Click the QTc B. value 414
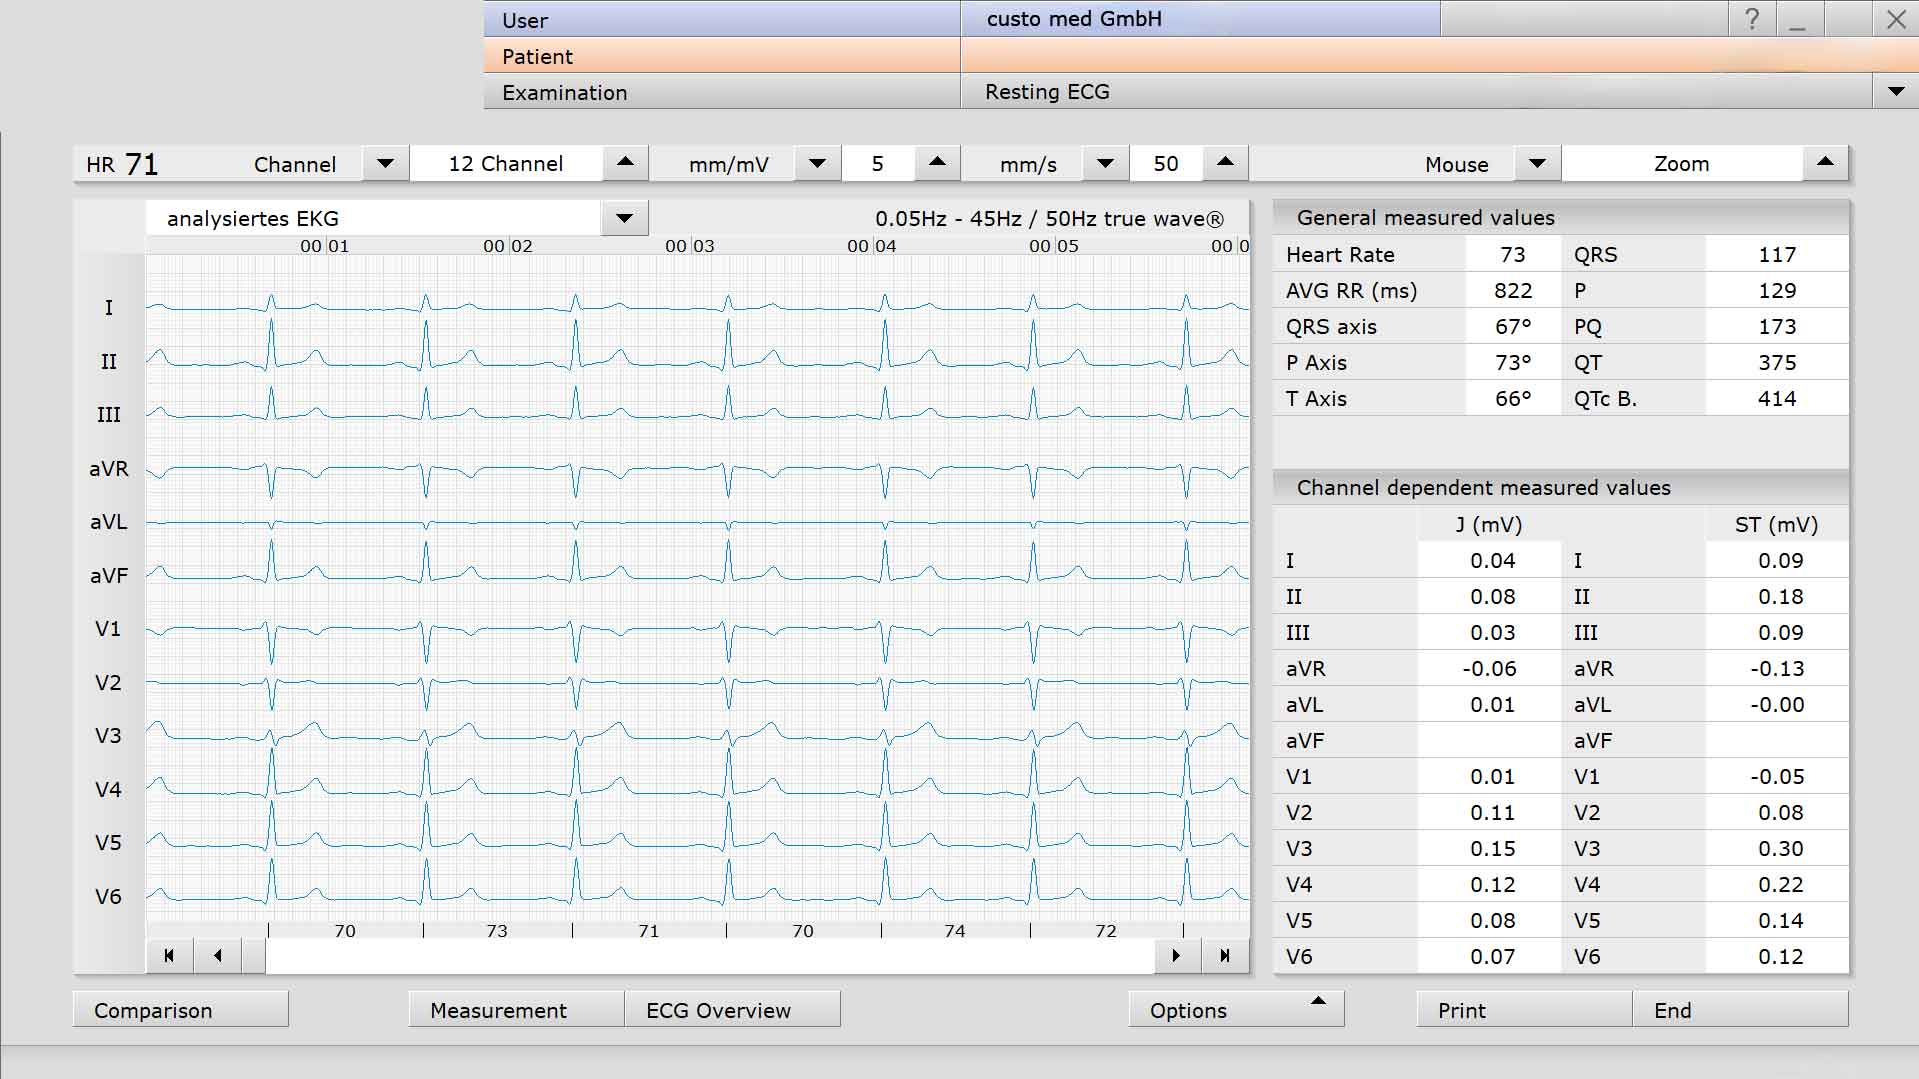This screenshot has width=1919, height=1079. pos(1777,399)
